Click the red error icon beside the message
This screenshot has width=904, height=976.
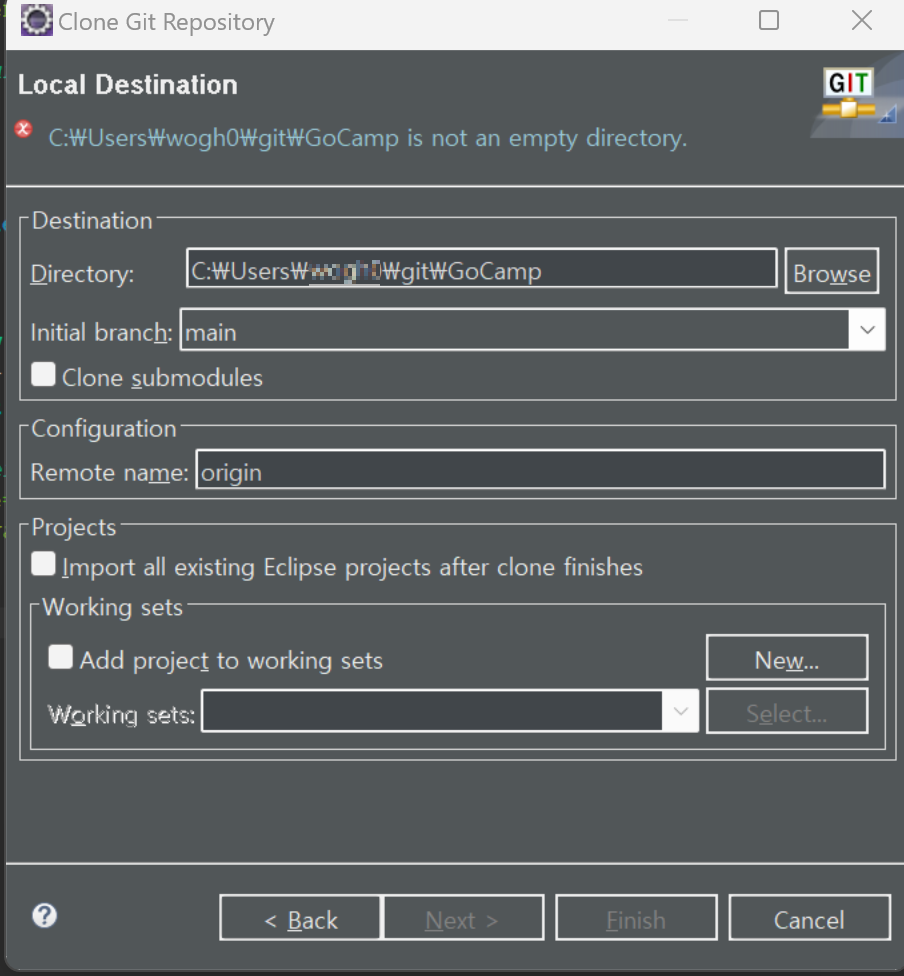(24, 129)
